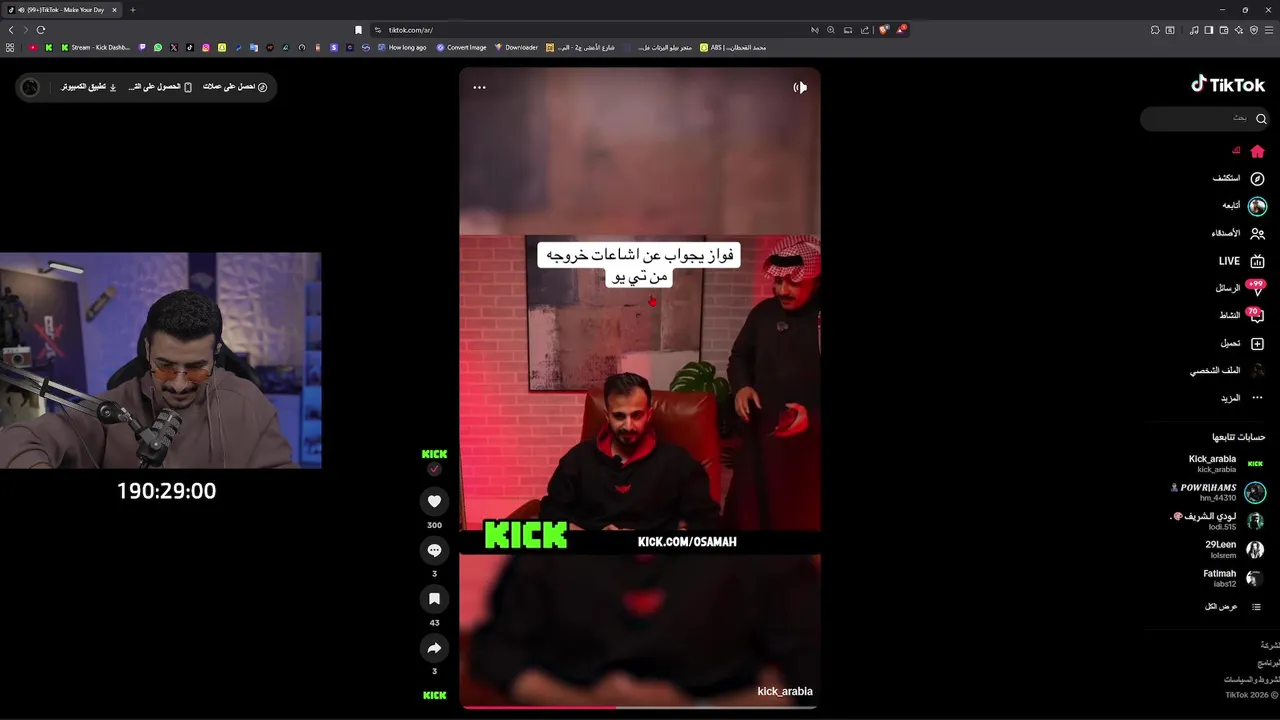1280x720 pixels.
Task: Open 29Leen followed account
Action: click(x=1236, y=549)
